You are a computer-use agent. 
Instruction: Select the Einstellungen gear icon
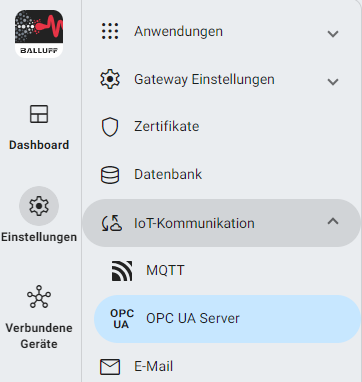pos(39,206)
